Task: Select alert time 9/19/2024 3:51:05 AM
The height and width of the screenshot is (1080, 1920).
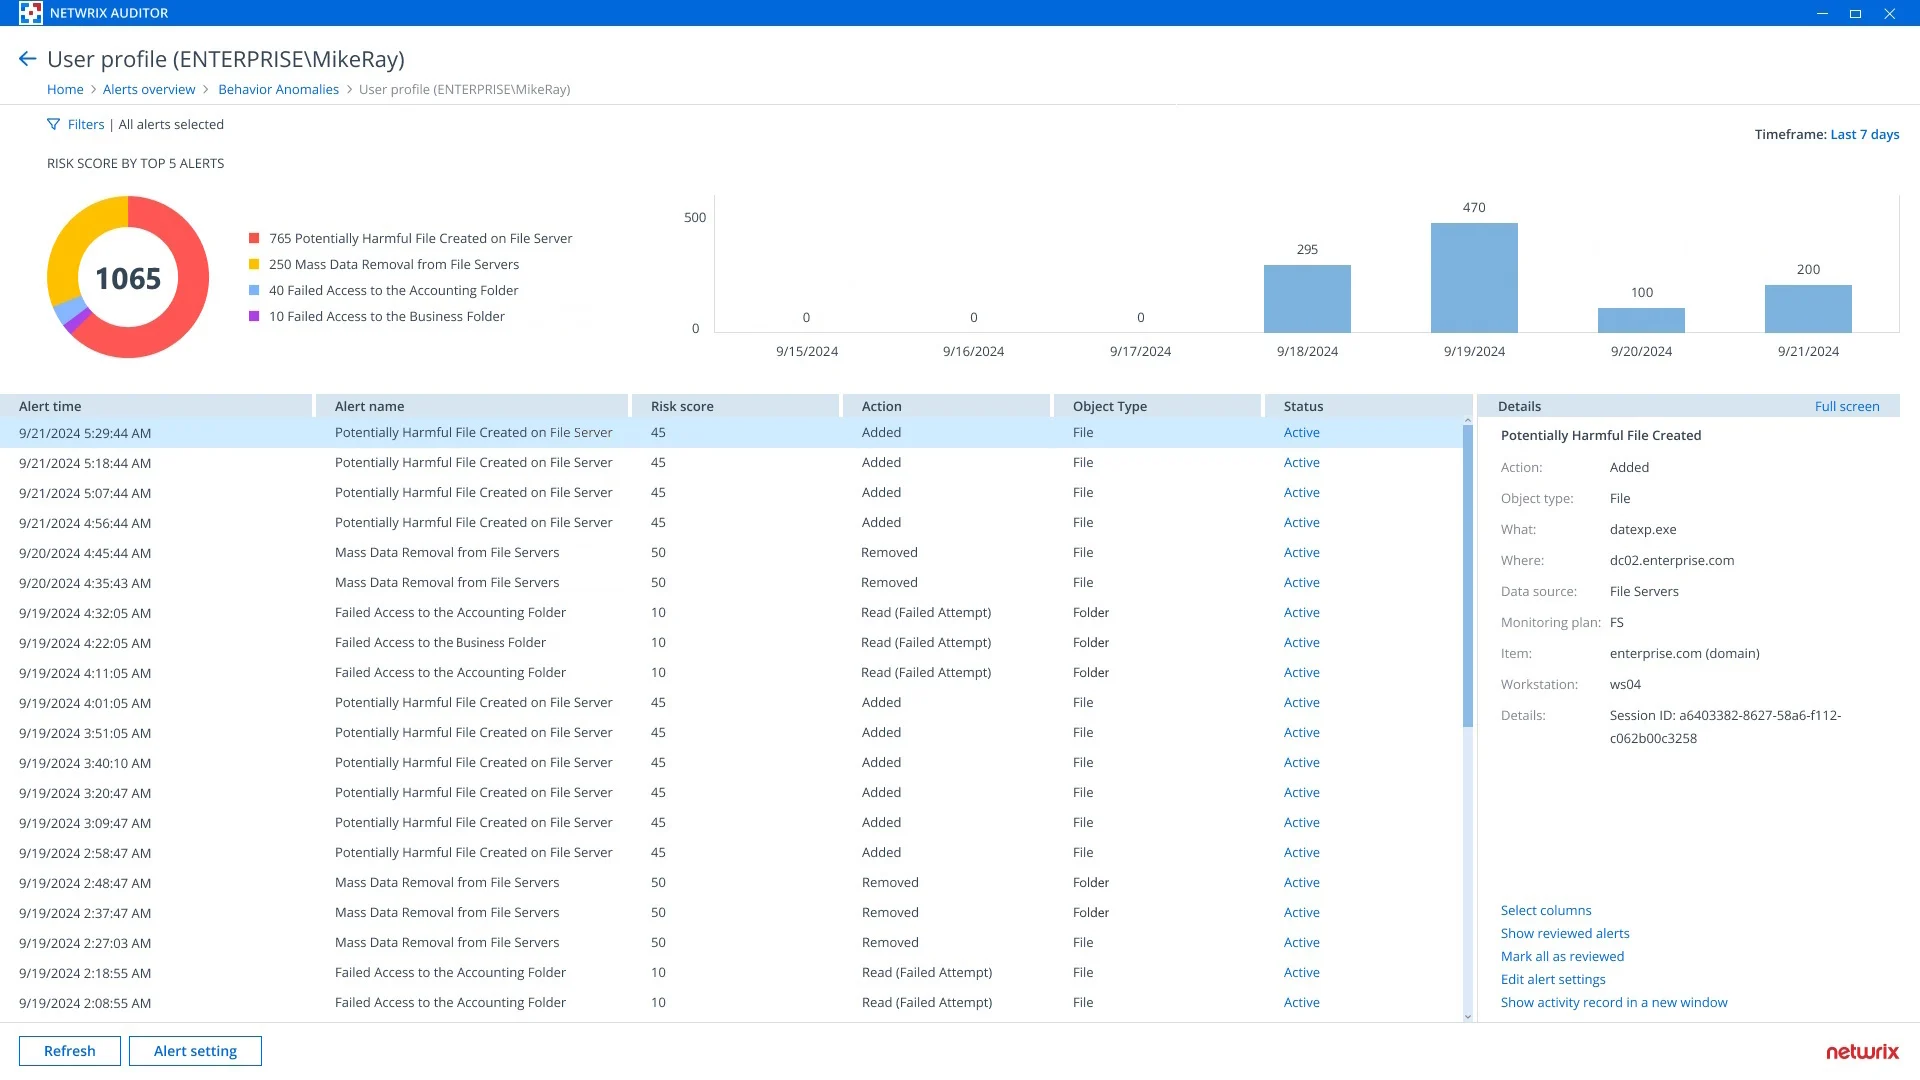Action: tap(85, 734)
